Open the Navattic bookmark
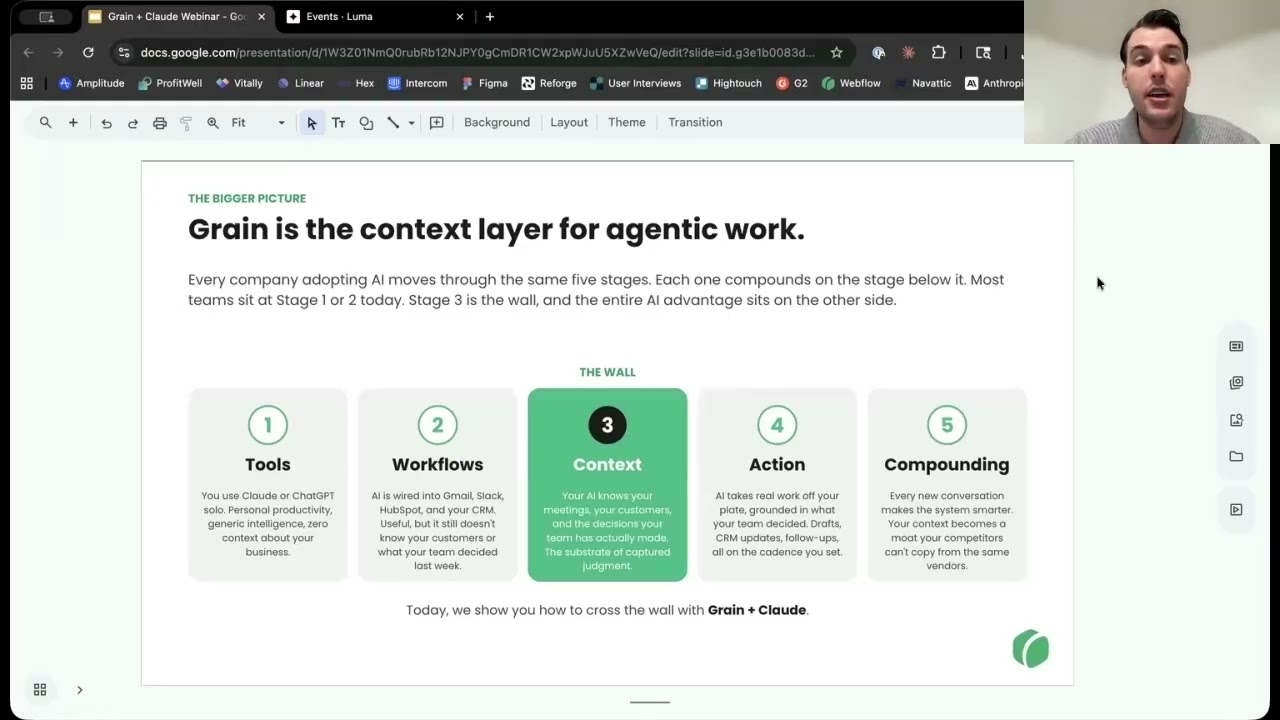Viewport: 1280px width, 720px height. (x=923, y=83)
